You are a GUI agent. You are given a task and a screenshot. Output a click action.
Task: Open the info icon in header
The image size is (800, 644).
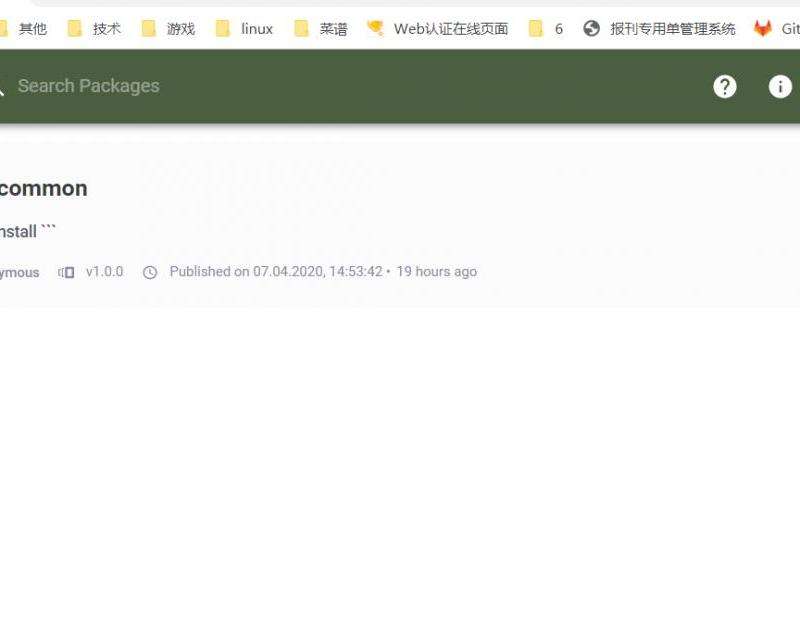point(780,86)
